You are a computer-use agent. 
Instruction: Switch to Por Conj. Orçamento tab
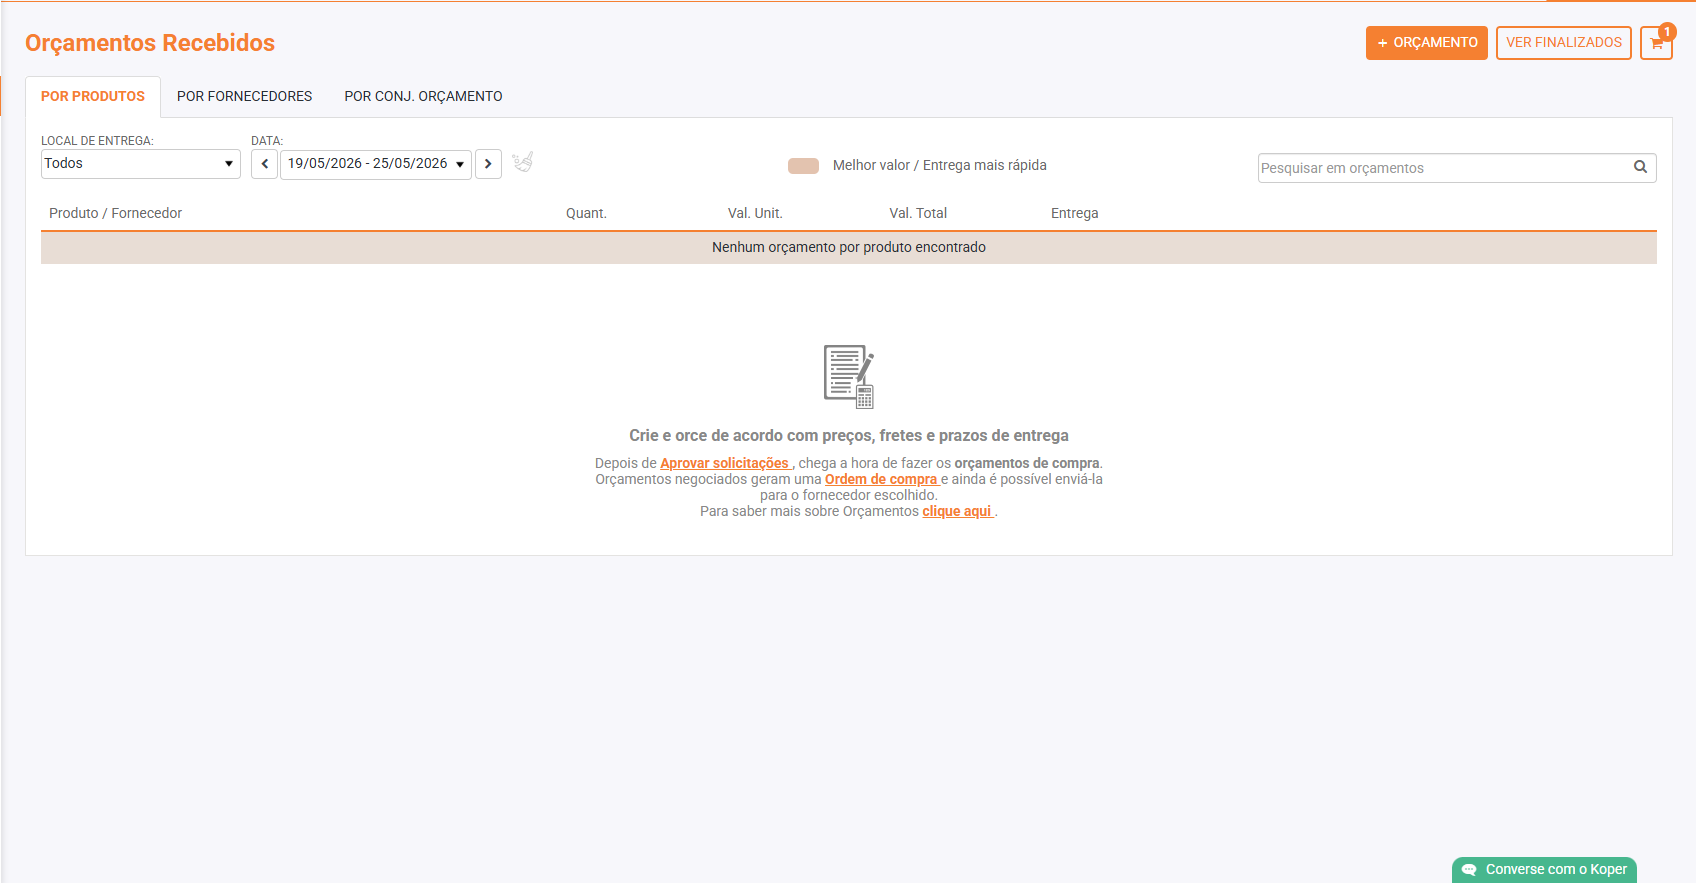(x=424, y=96)
